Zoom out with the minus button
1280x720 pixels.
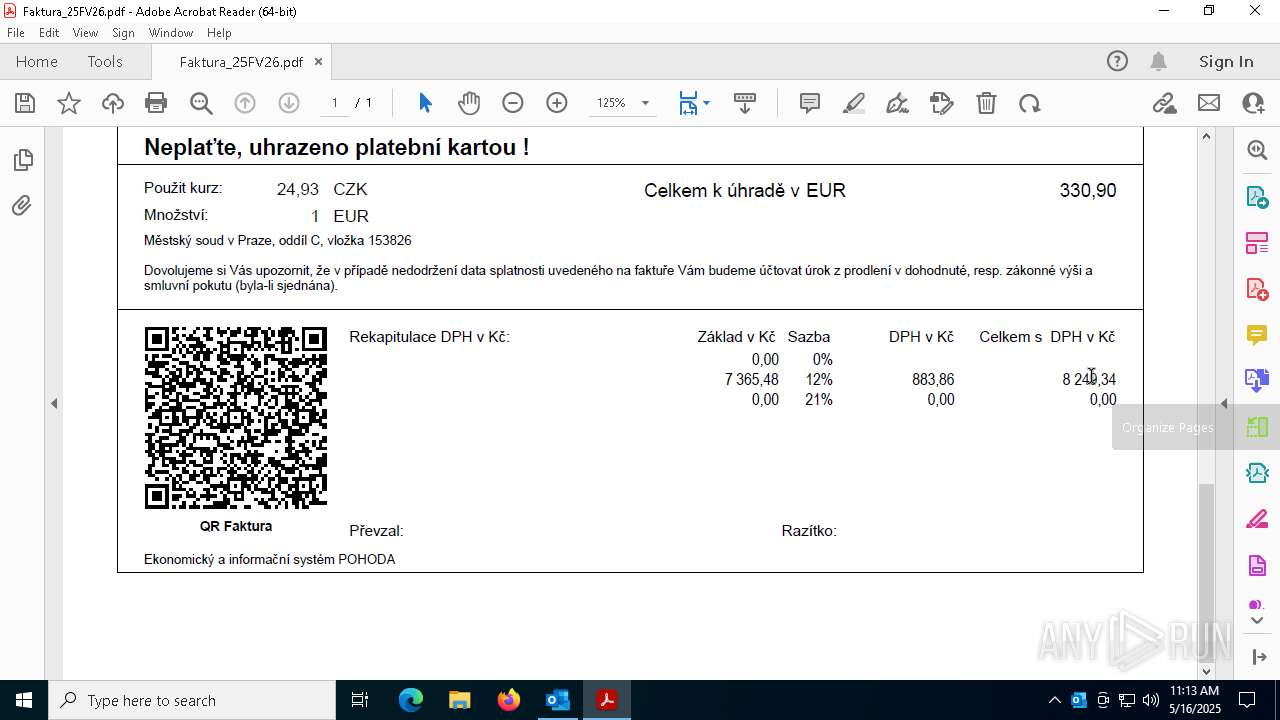coord(513,103)
